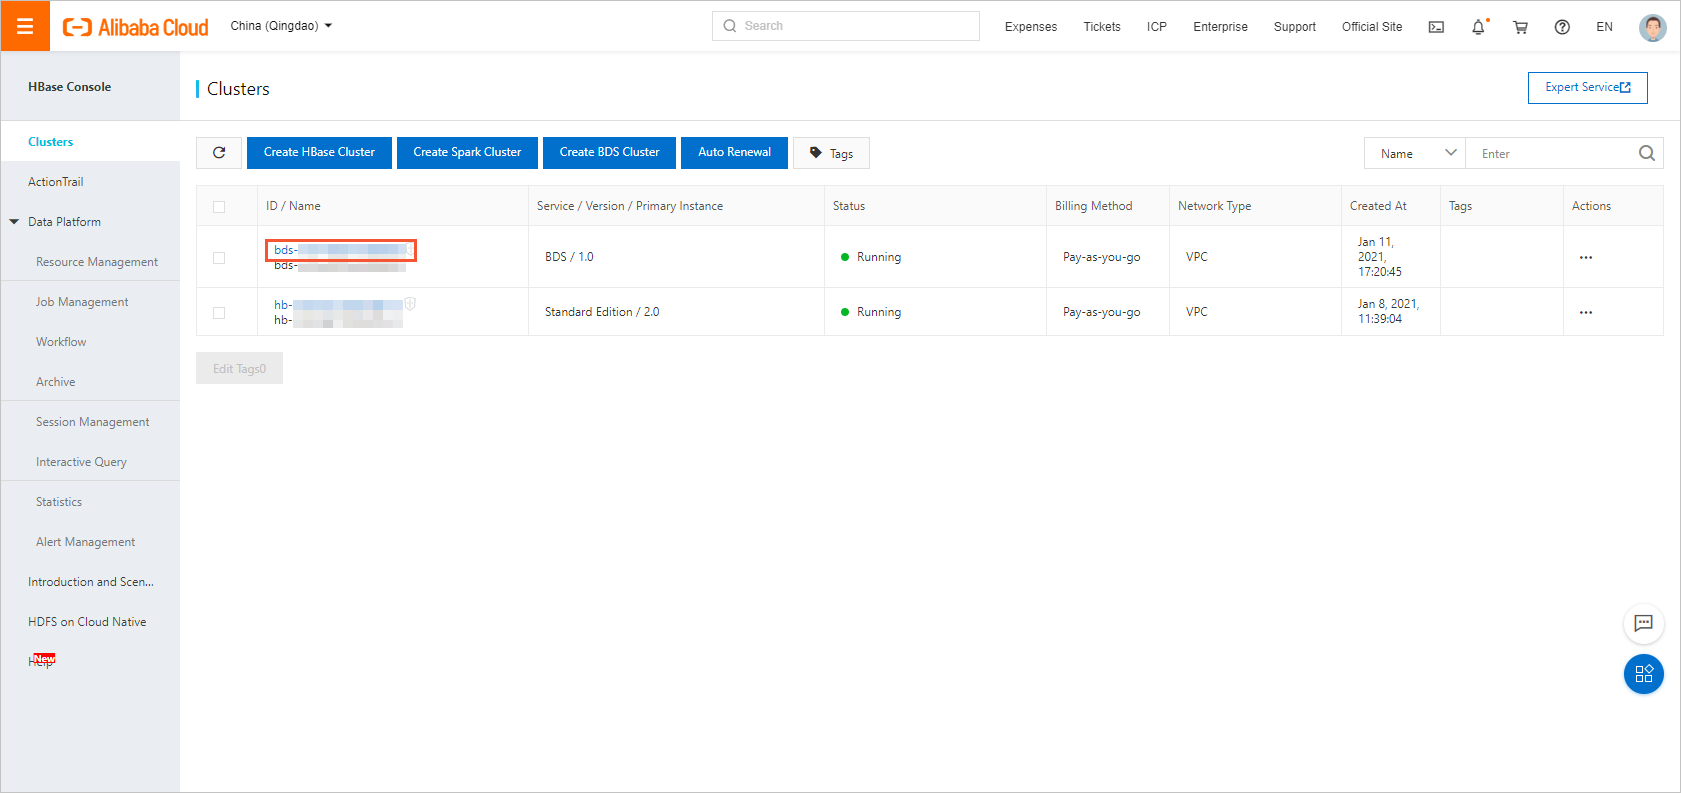This screenshot has width=1681, height=793.
Task: Open the orange hamburger menu
Action: coord(25,26)
